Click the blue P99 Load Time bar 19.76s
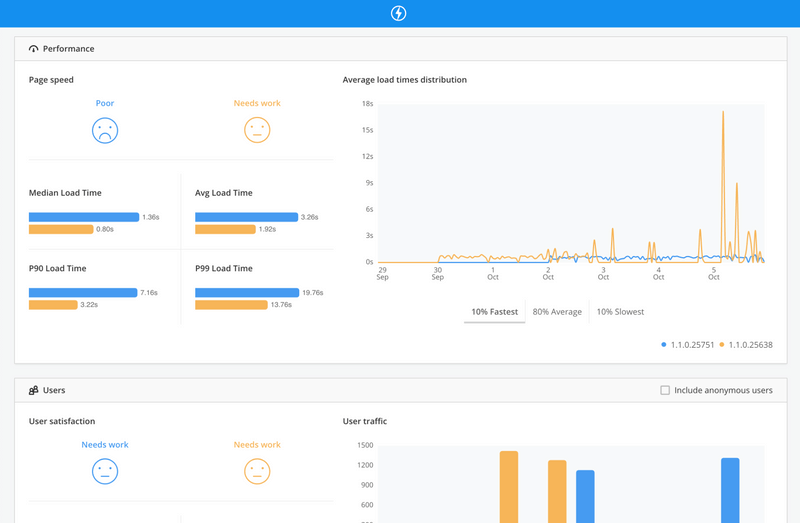 coord(247,293)
